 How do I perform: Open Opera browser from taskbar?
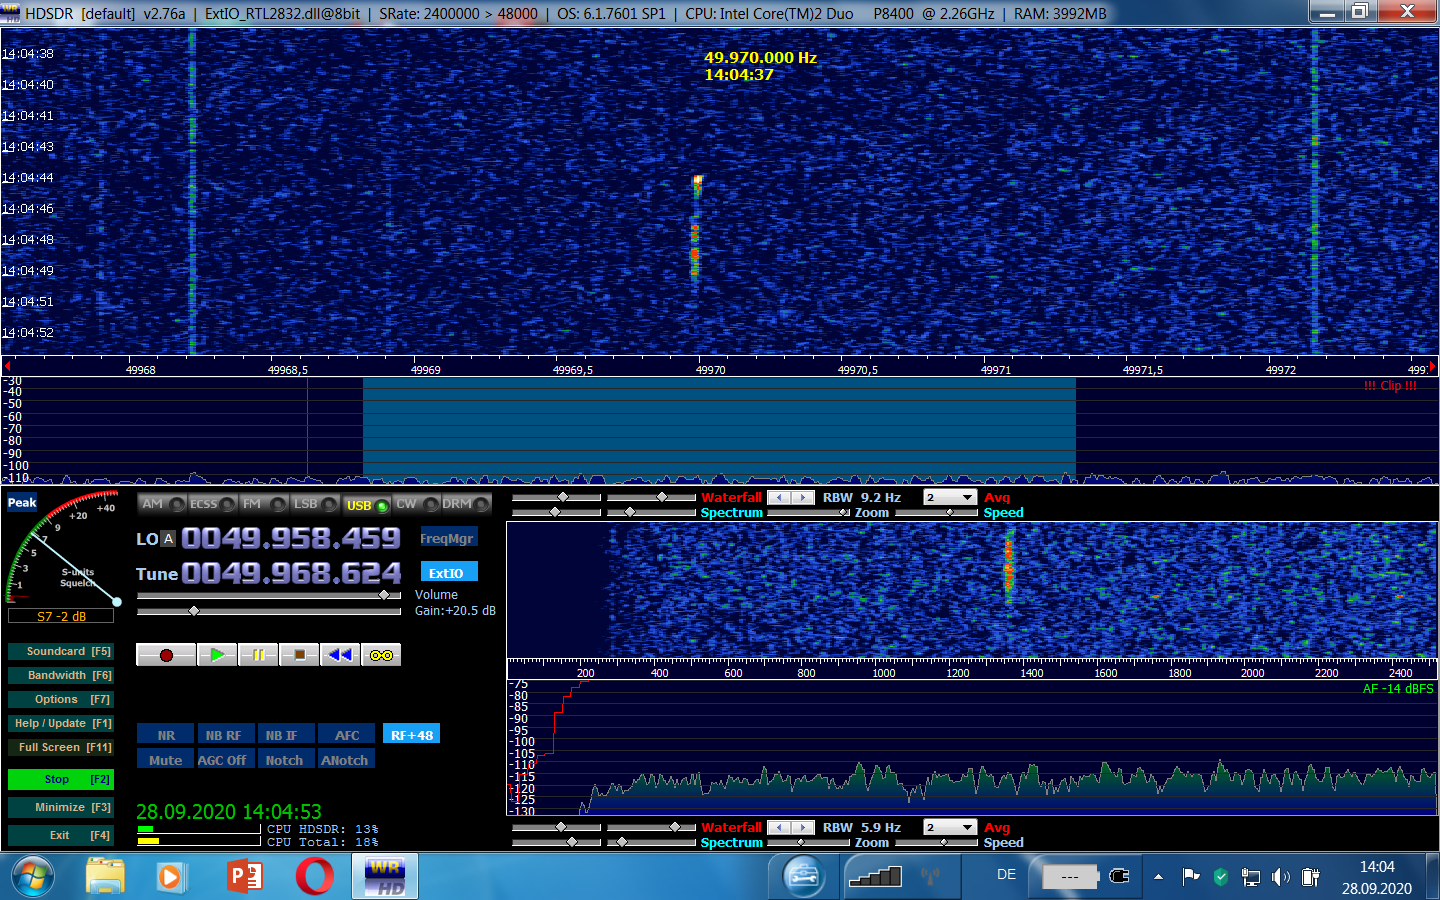tap(315, 877)
